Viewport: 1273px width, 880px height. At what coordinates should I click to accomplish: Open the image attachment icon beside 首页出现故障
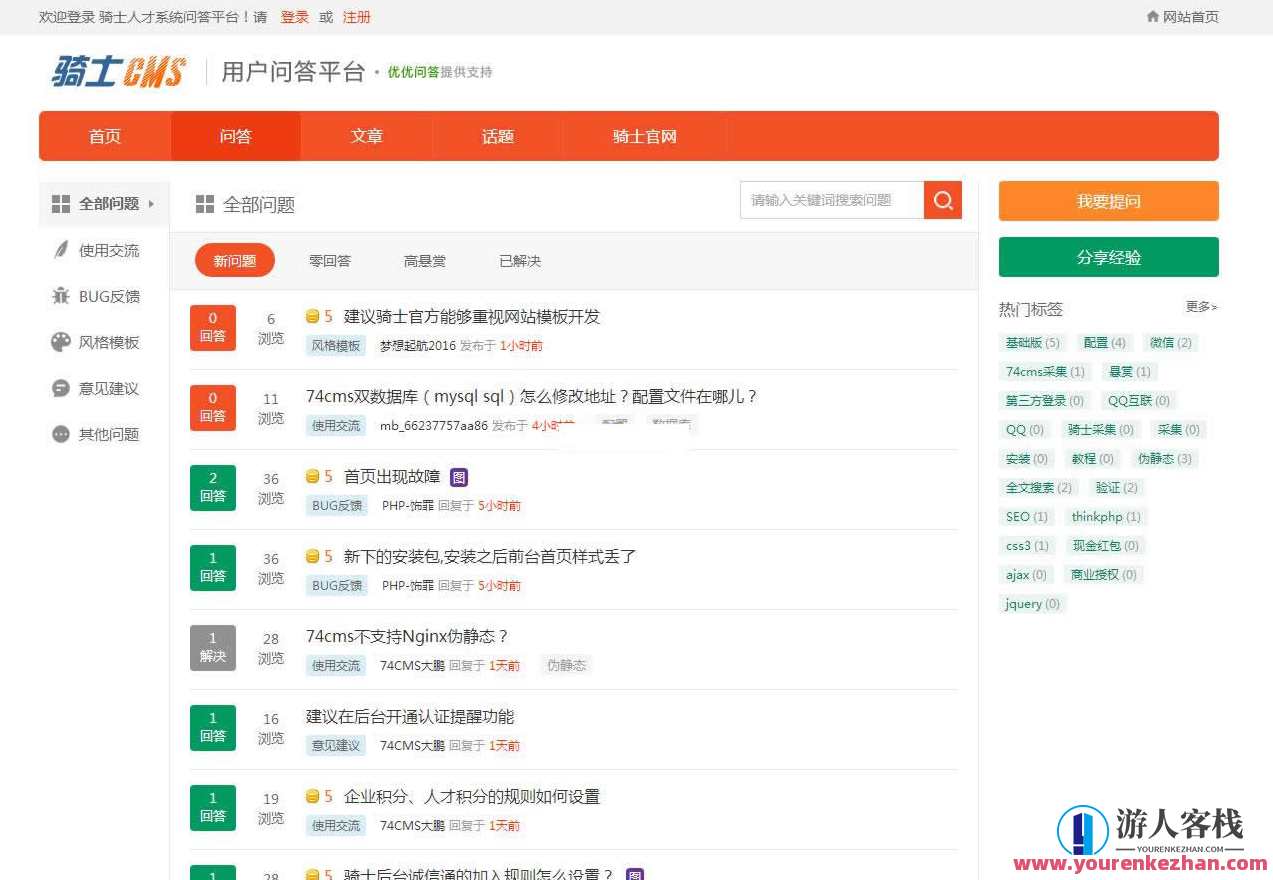pos(459,477)
